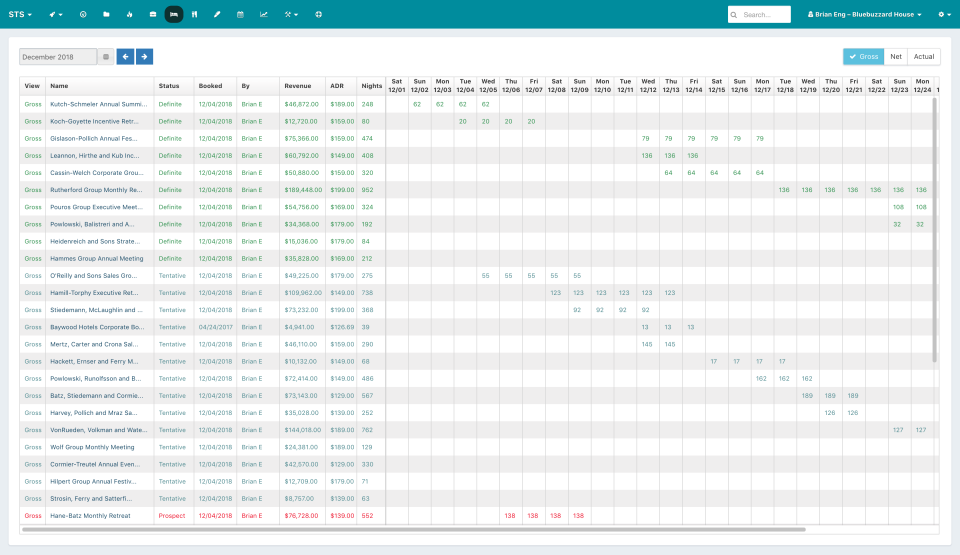Open Baywood Hotels Corporate booking
Viewport: 960px width, 555px height.
(x=97, y=327)
